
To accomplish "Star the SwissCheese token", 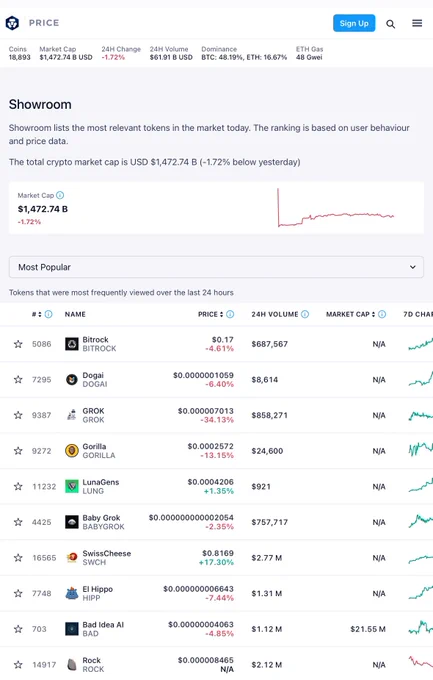I will coord(18,558).
